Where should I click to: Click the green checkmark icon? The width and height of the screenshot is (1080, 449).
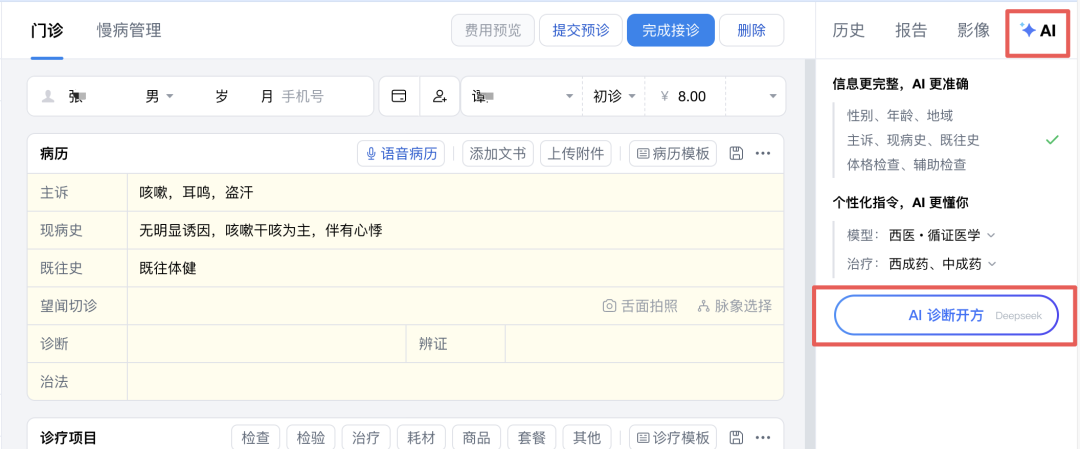(x=1052, y=140)
